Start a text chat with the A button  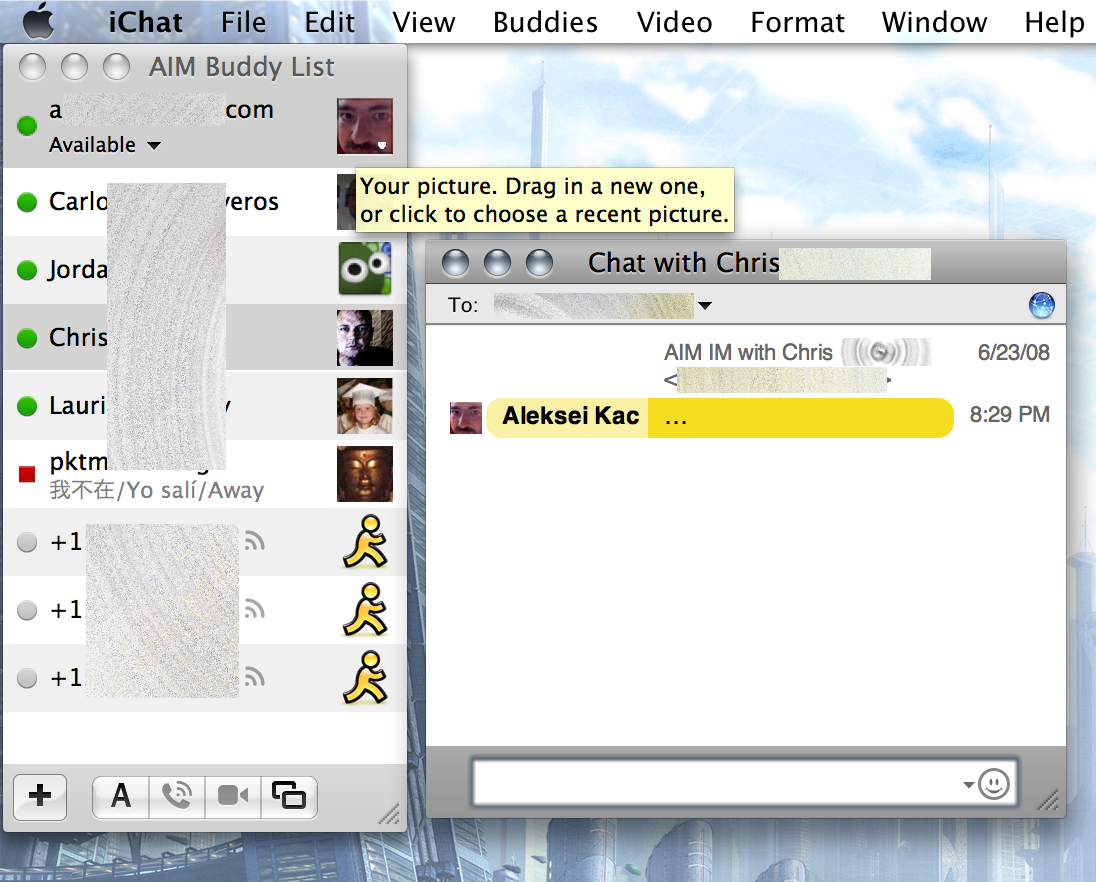click(x=120, y=796)
